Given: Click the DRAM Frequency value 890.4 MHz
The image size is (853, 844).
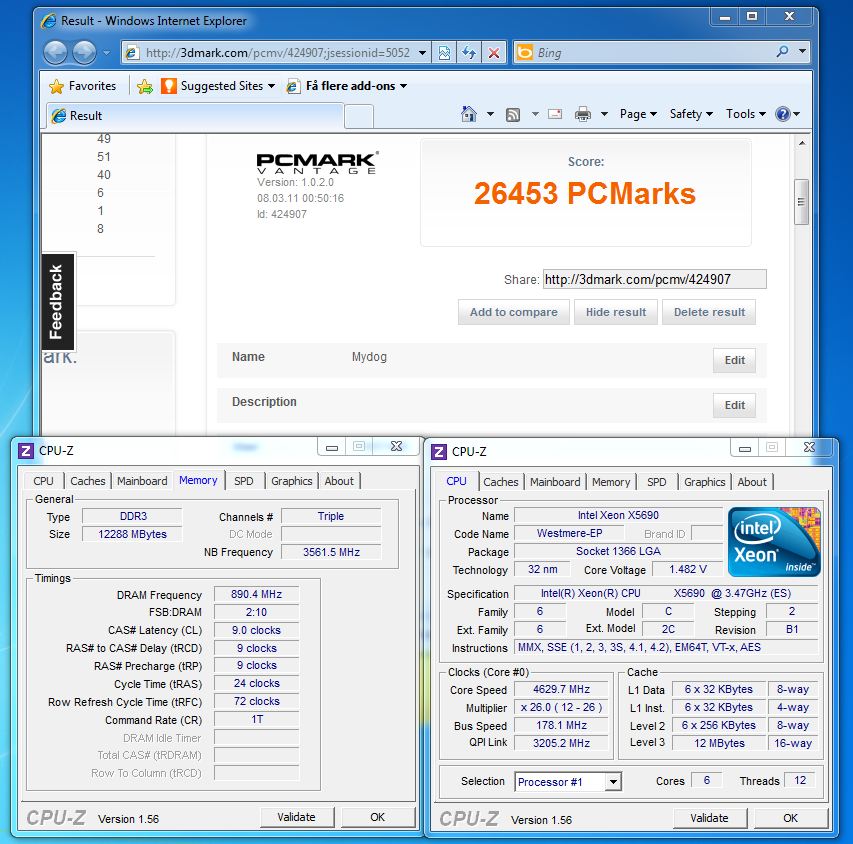Looking at the screenshot, I should coord(256,594).
